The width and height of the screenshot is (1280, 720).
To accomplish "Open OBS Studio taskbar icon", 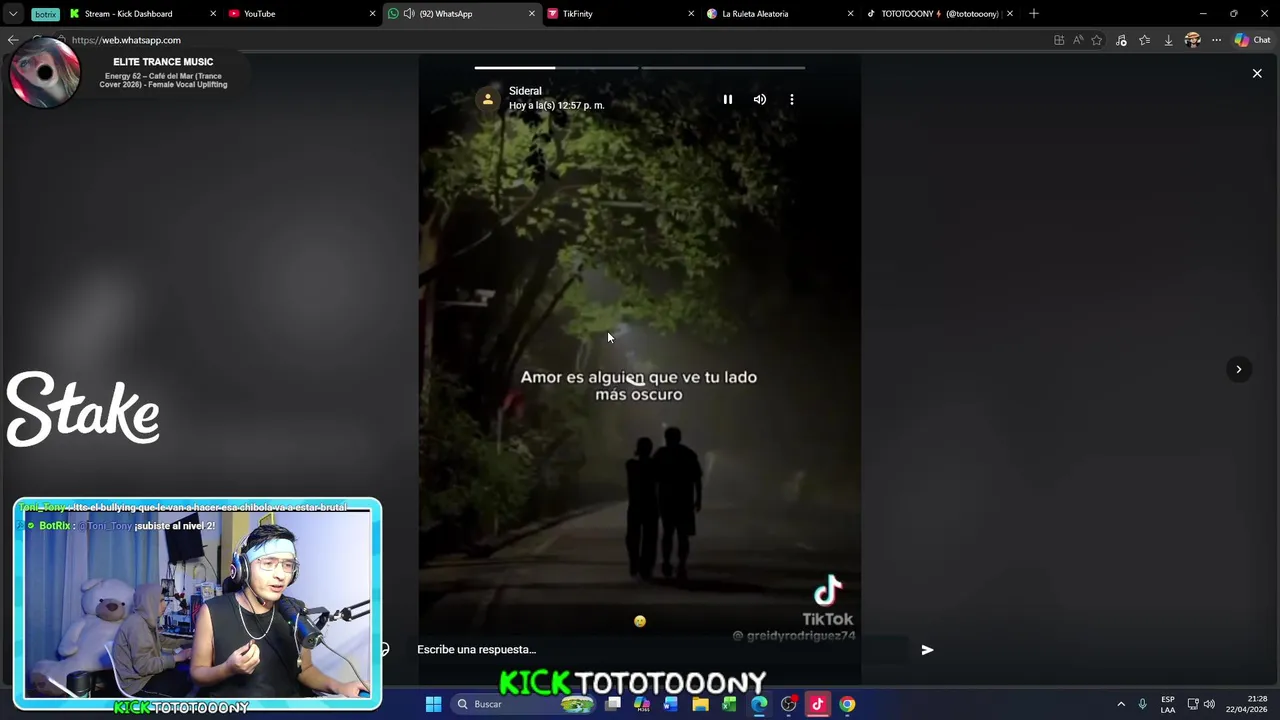I will [x=789, y=704].
